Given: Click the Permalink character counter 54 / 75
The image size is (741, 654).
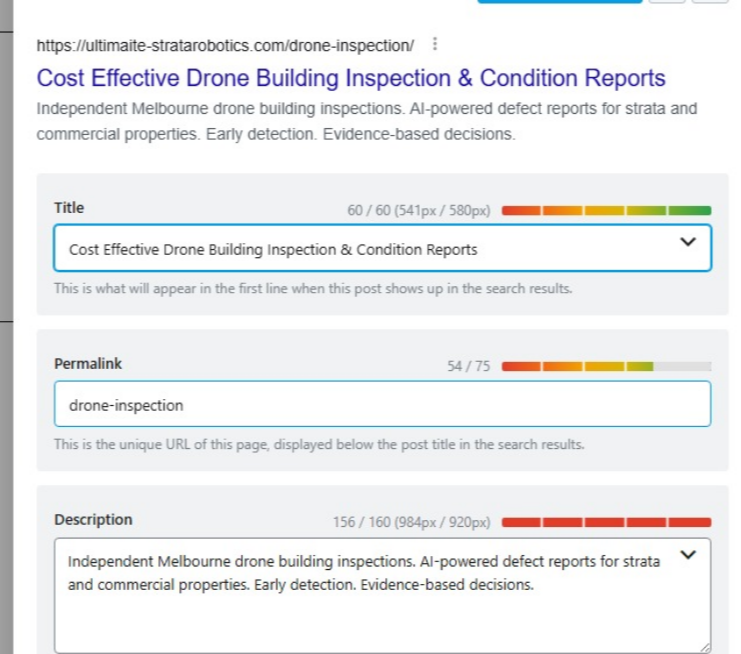Looking at the screenshot, I should click(469, 367).
